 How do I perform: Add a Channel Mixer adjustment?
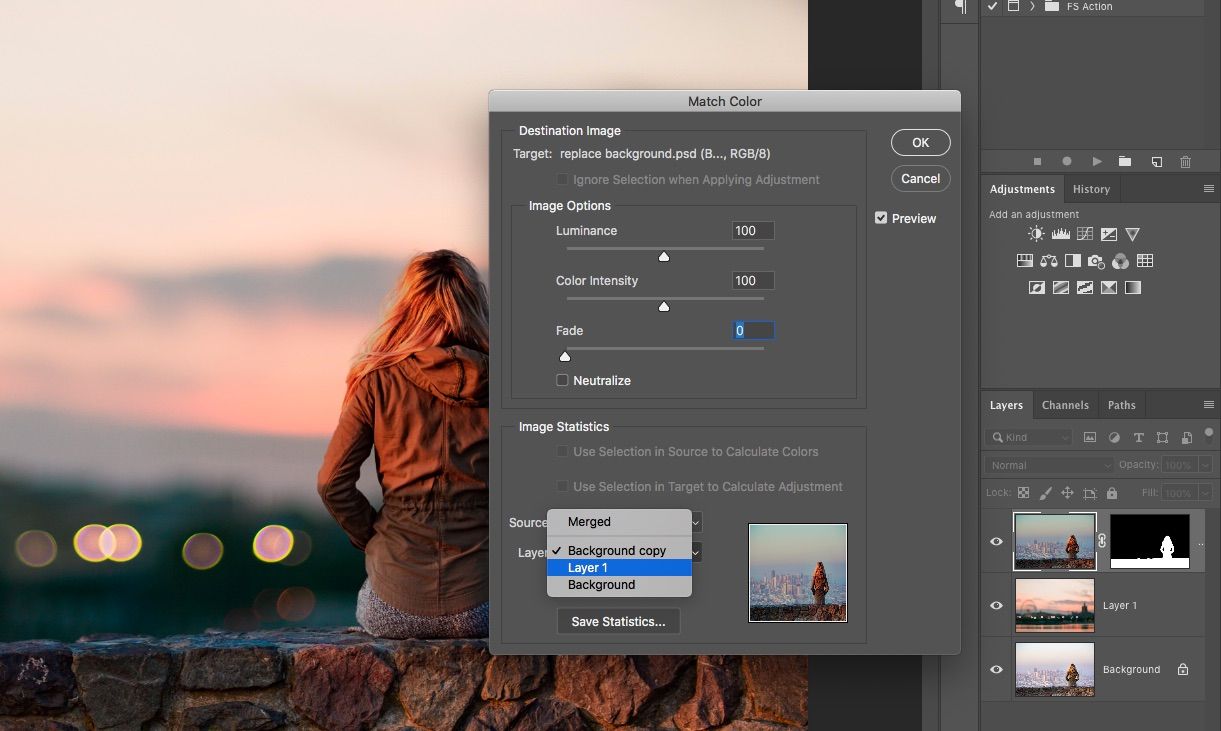click(1120, 261)
